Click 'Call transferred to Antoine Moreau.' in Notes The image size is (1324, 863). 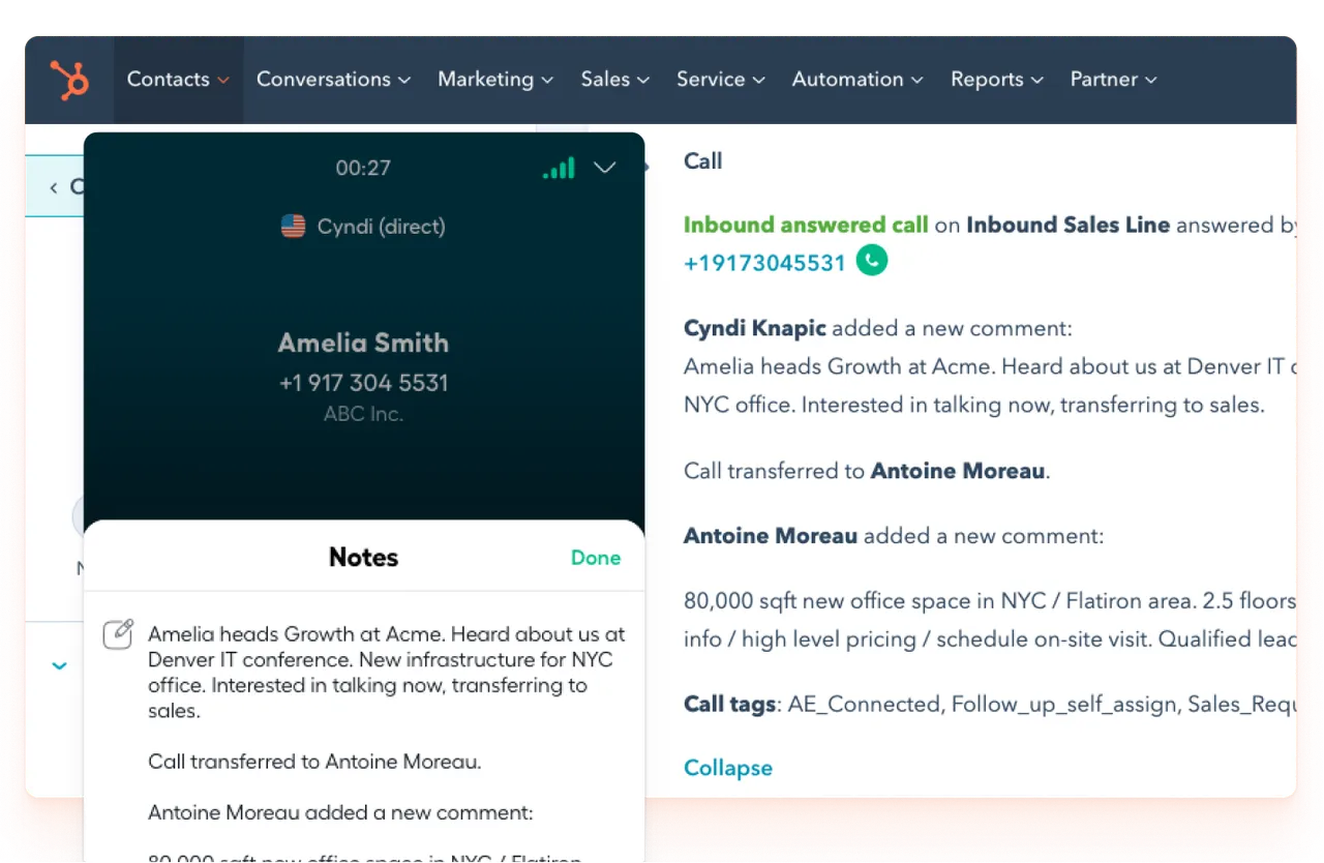click(315, 762)
